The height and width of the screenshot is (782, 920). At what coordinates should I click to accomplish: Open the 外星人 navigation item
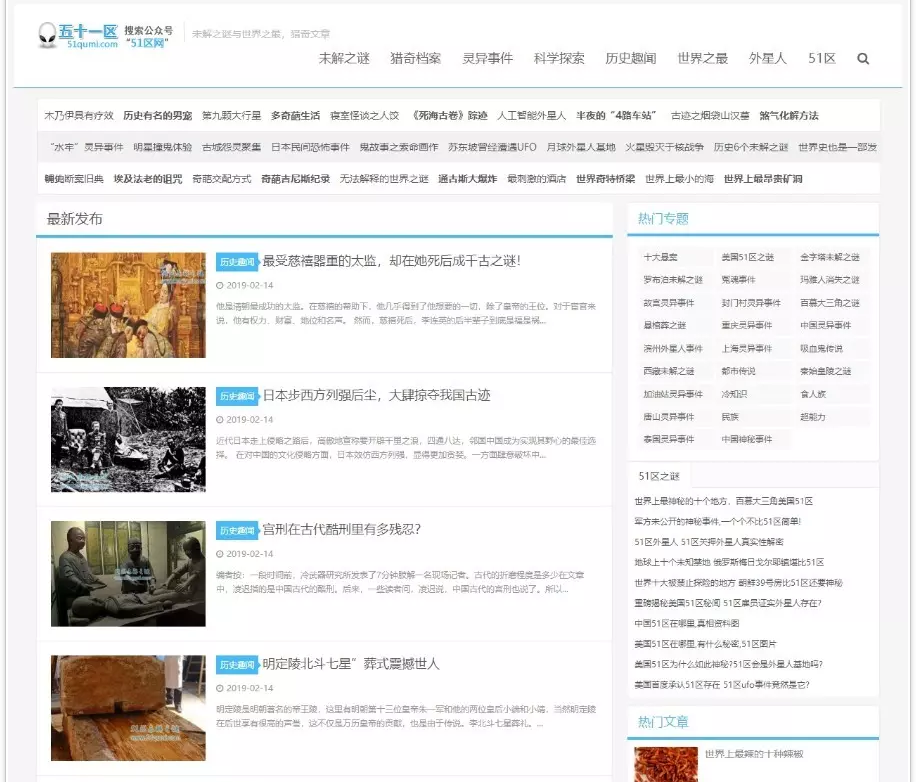(x=767, y=58)
